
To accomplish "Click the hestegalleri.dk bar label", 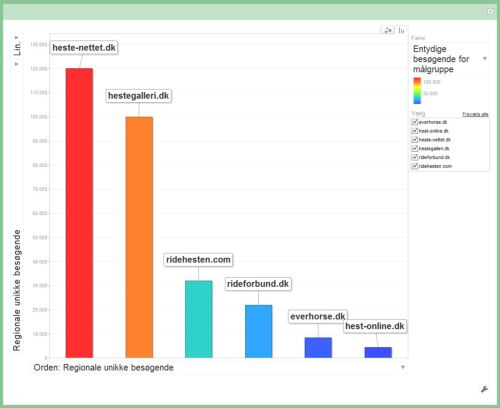I will [x=139, y=96].
